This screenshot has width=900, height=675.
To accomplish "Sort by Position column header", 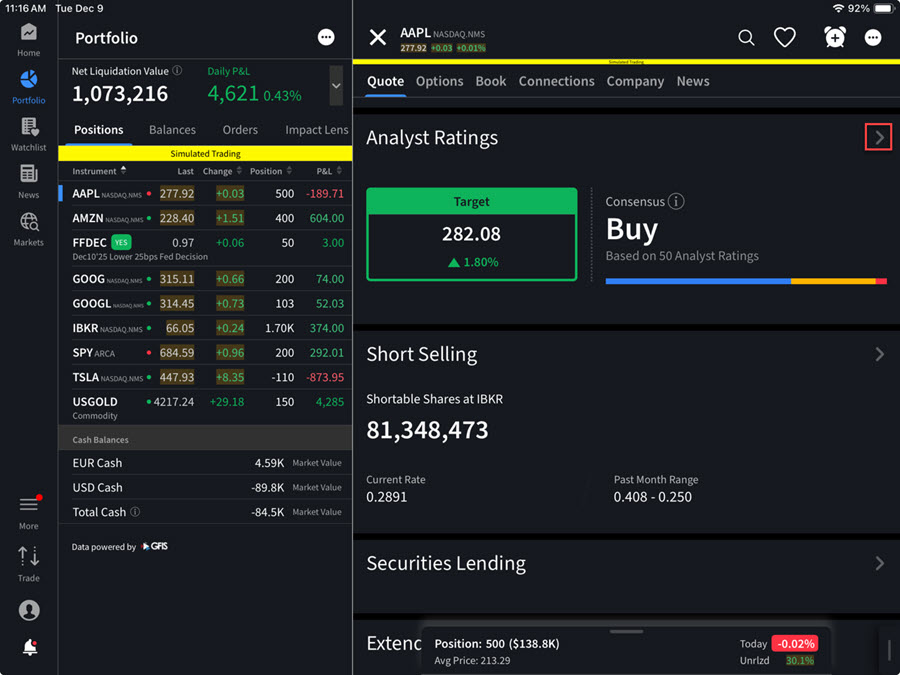I will [x=271, y=171].
